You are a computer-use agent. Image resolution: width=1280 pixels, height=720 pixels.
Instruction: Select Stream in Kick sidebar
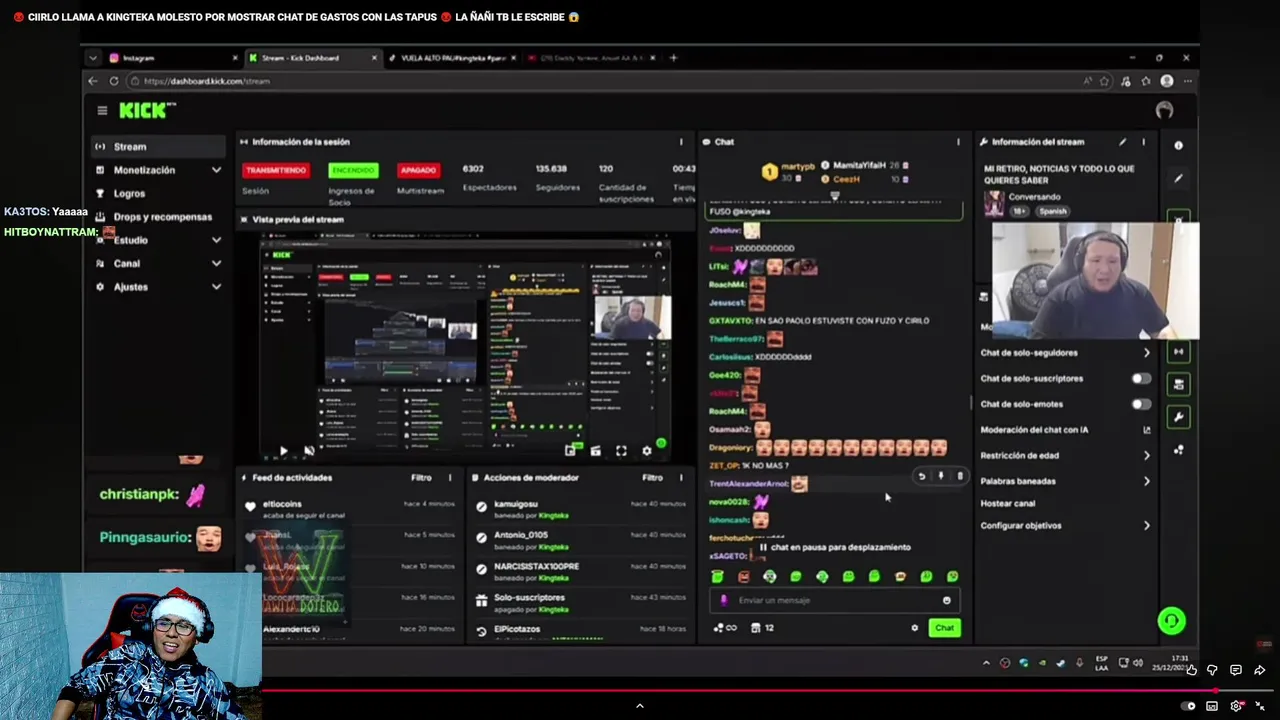pos(158,147)
